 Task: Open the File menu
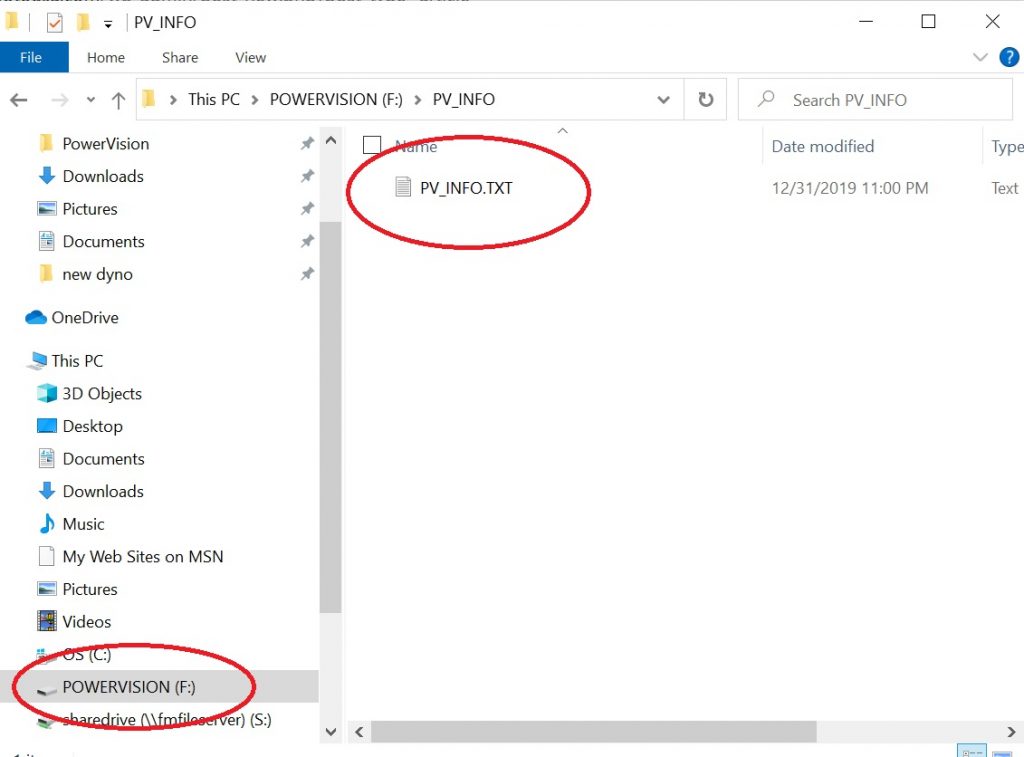pos(32,57)
